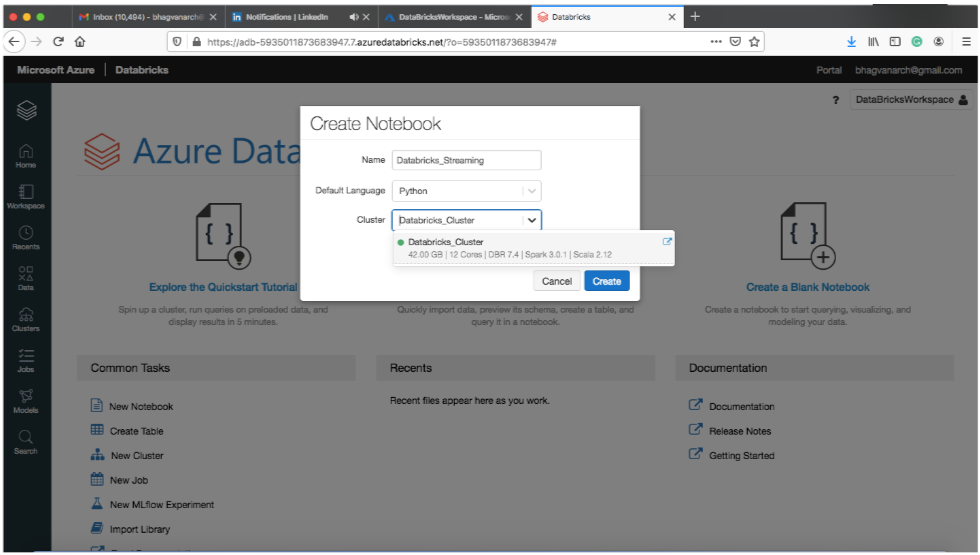This screenshot has width=980, height=555.
Task: Click the bhagvanarch@gmail.com account text
Action: pyautogui.click(x=909, y=70)
